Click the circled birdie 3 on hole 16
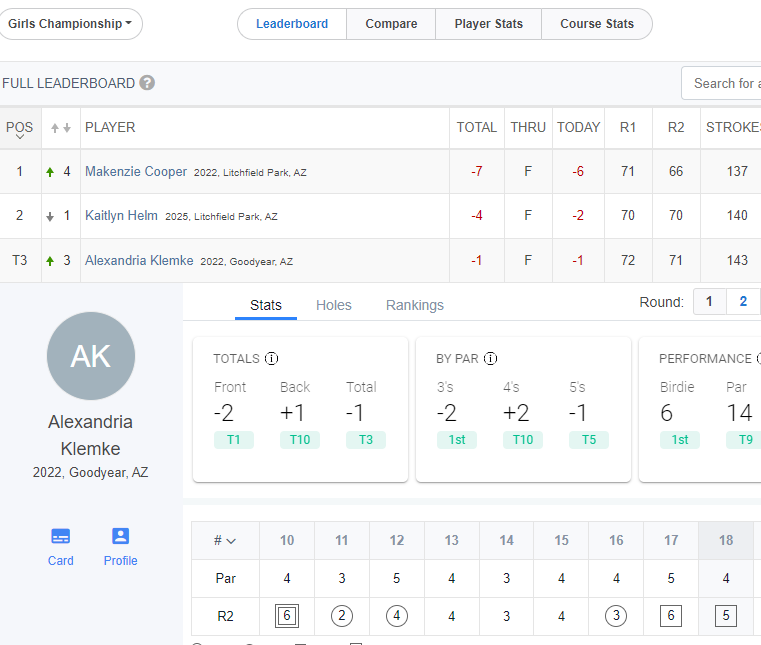This screenshot has height=645, width=761. [616, 616]
